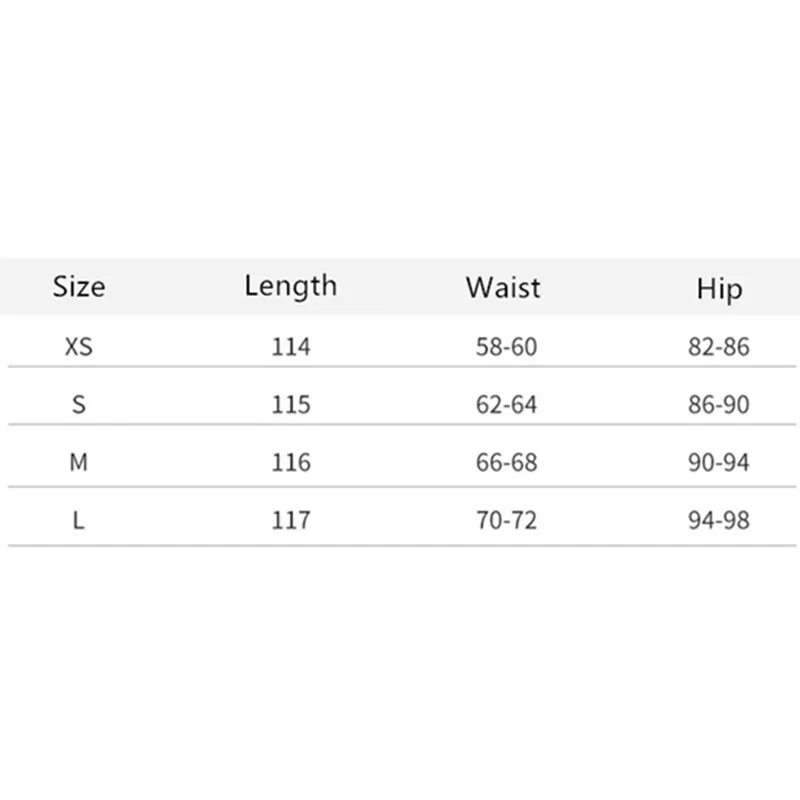This screenshot has width=800, height=800.
Task: Click the M size row label
Action: pos(79,463)
